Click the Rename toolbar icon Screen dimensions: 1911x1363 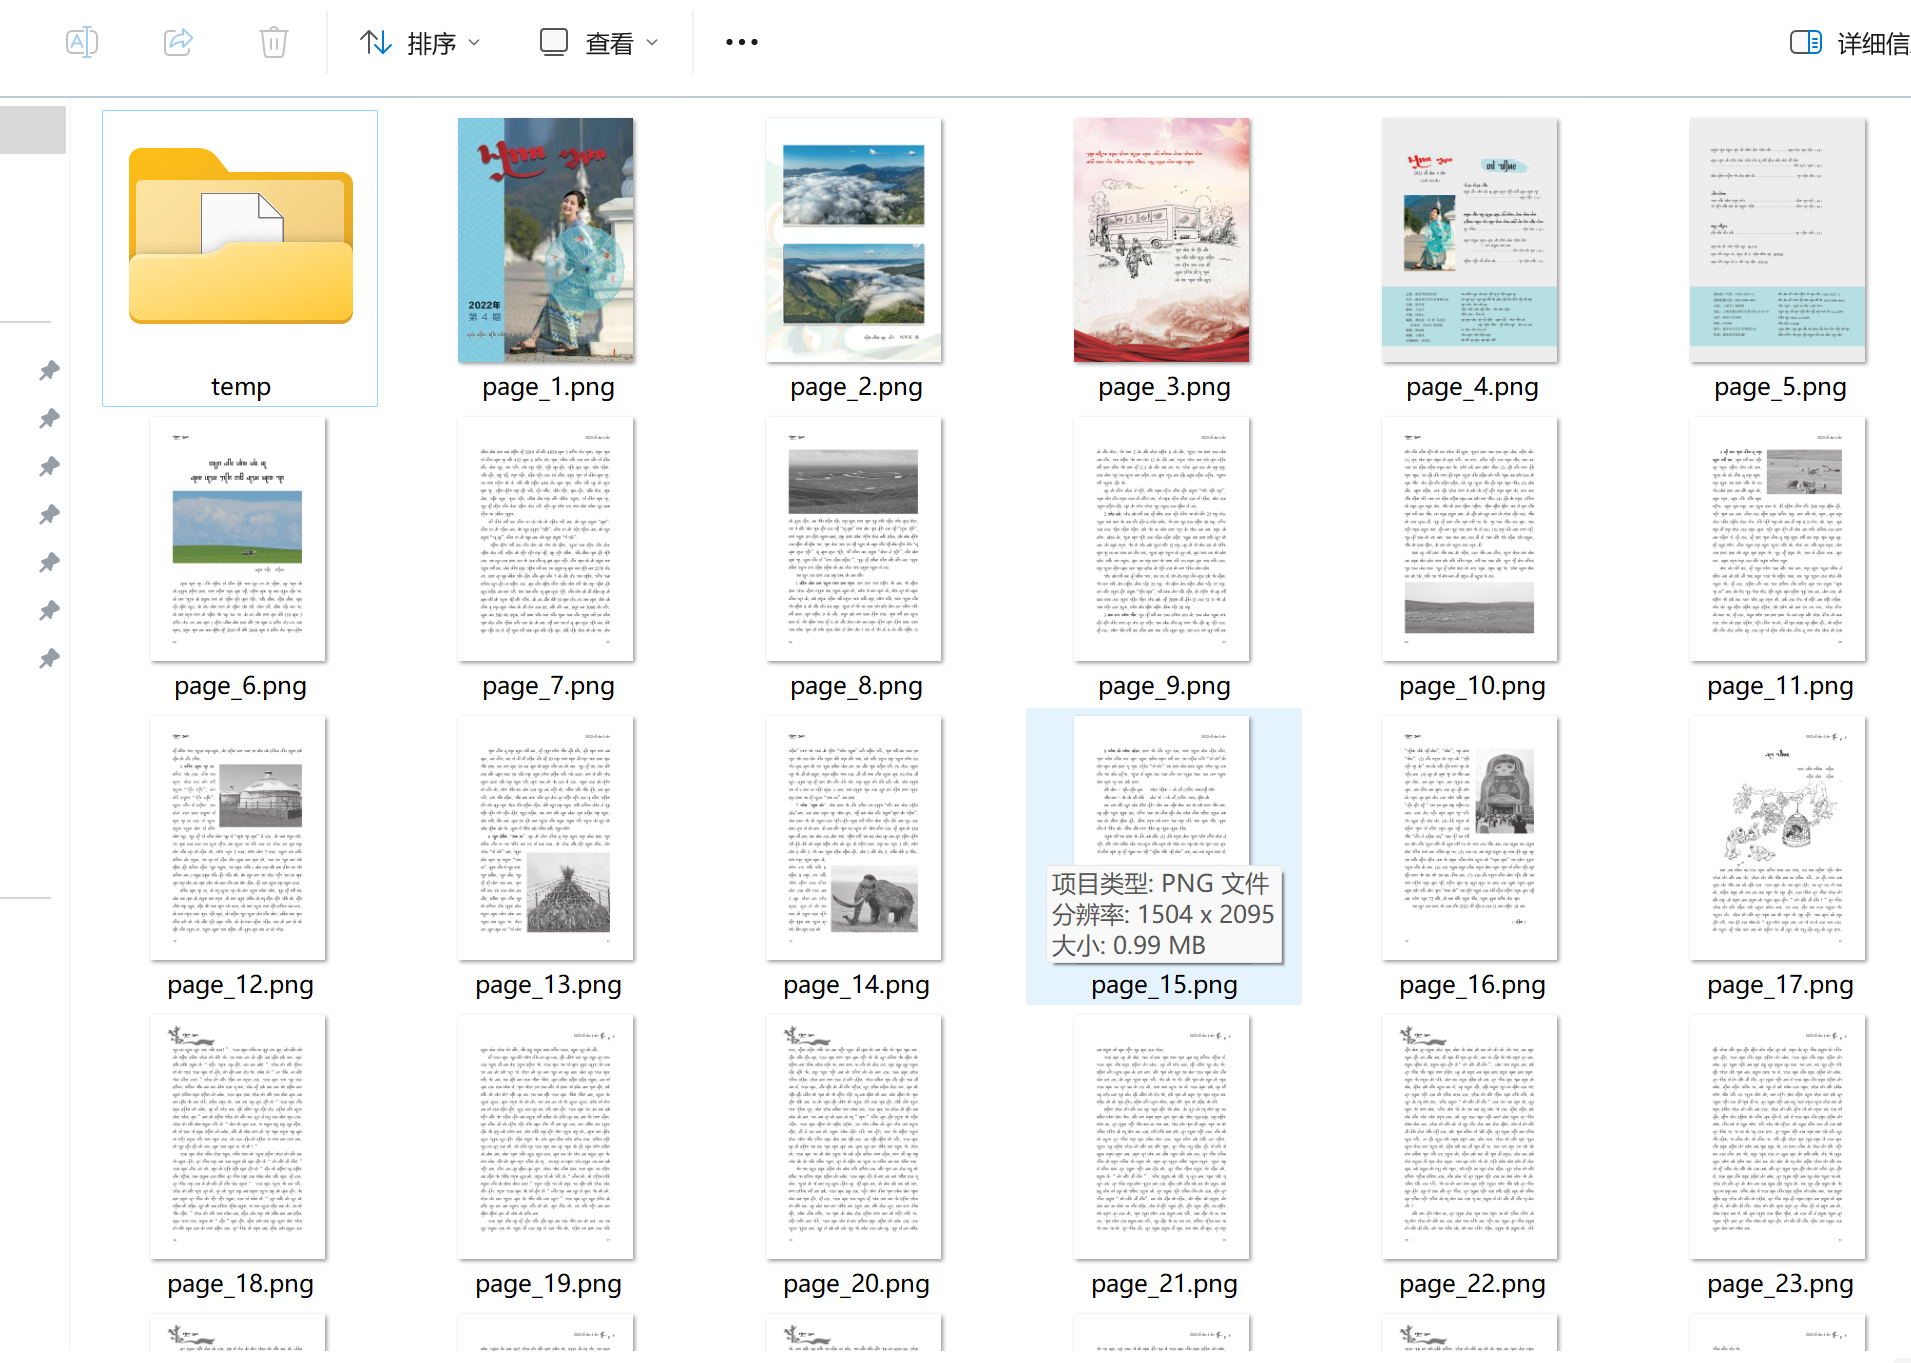(82, 42)
